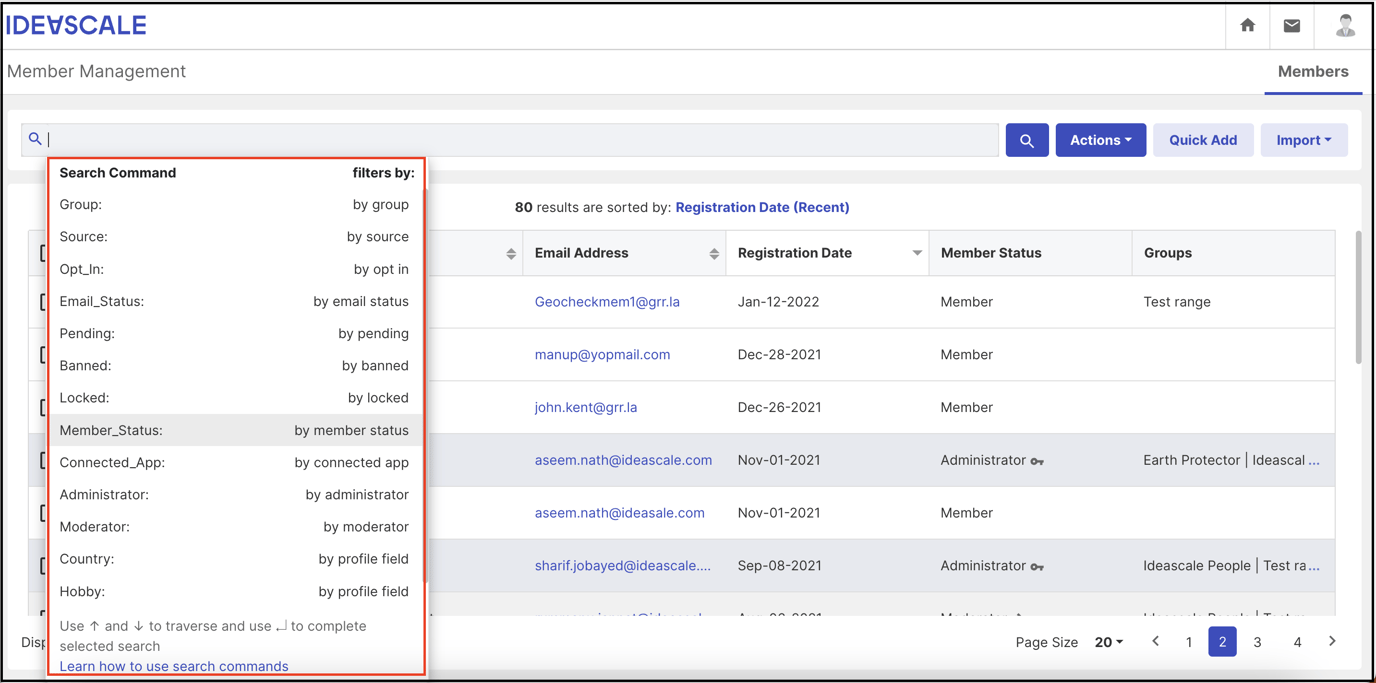This screenshot has height=683, width=1376.
Task: Select Member_Status from the search command list
Action: coord(236,429)
